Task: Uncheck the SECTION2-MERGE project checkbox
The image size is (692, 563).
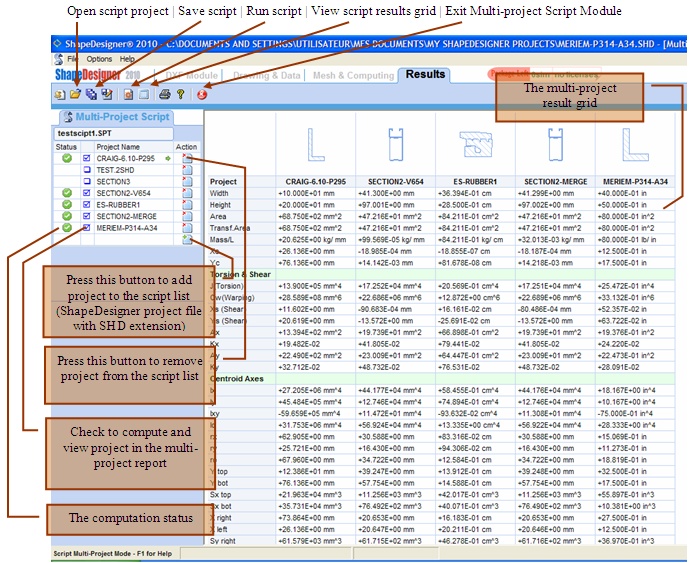Action: [87, 216]
